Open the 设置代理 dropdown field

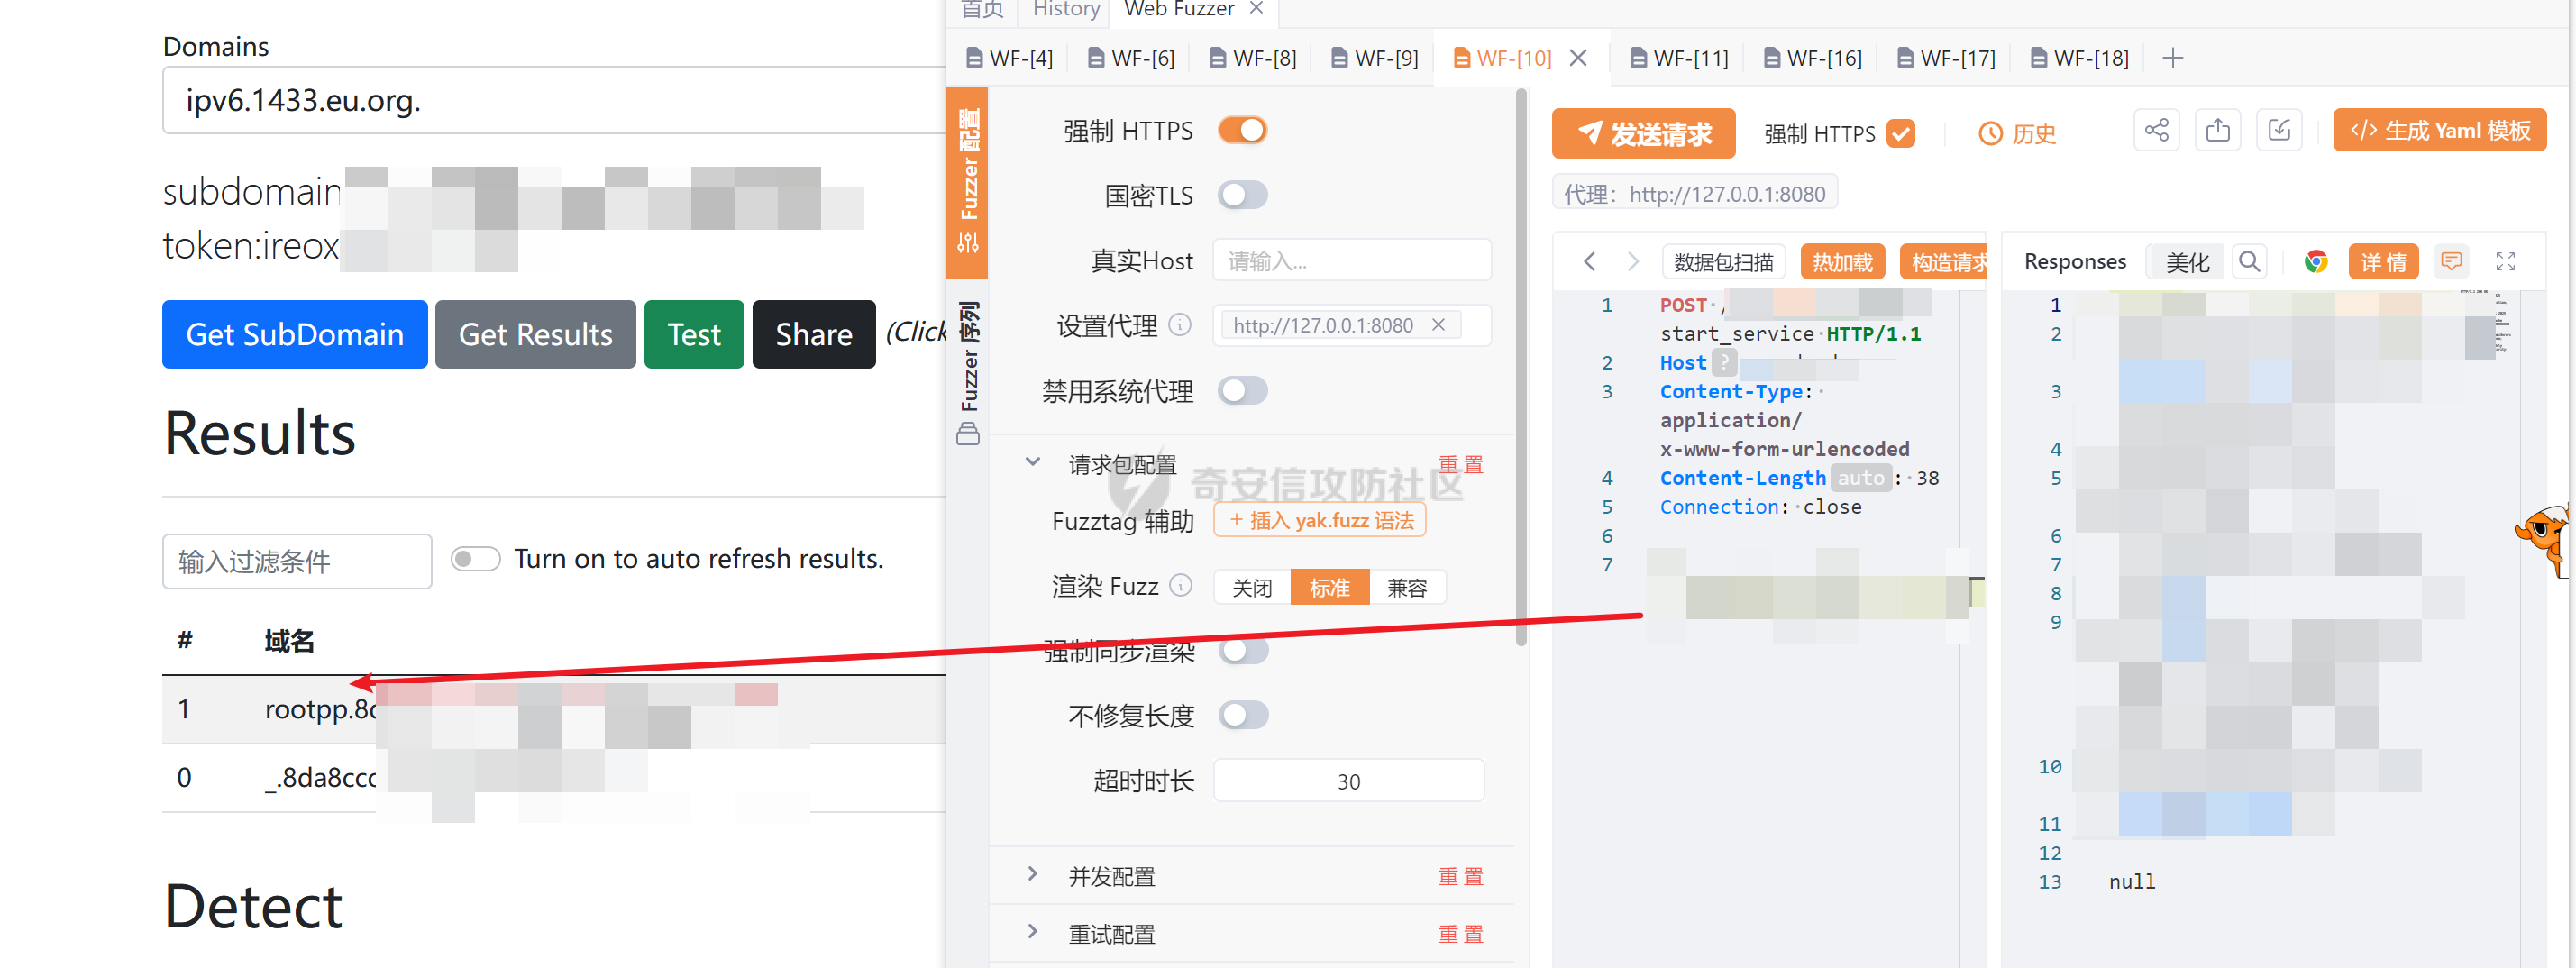[1351, 325]
